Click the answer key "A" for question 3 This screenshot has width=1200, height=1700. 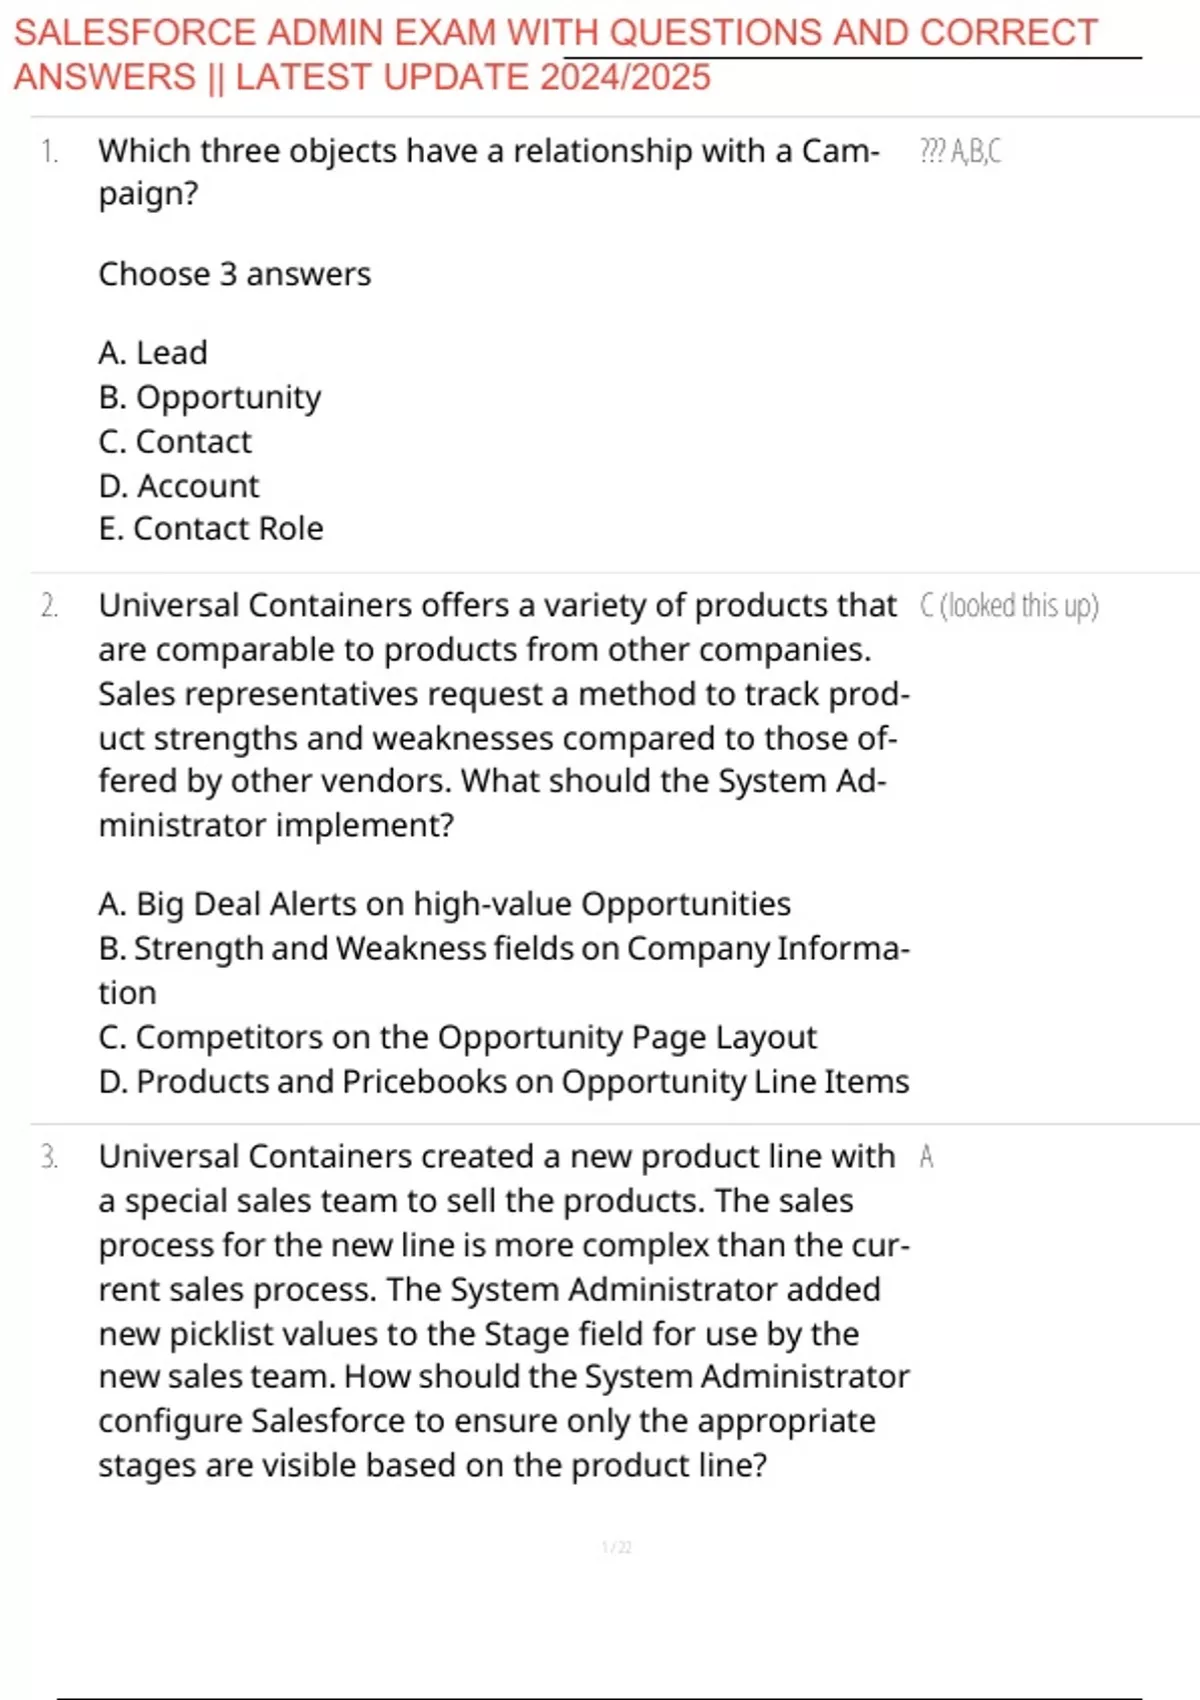pyautogui.click(x=926, y=1157)
